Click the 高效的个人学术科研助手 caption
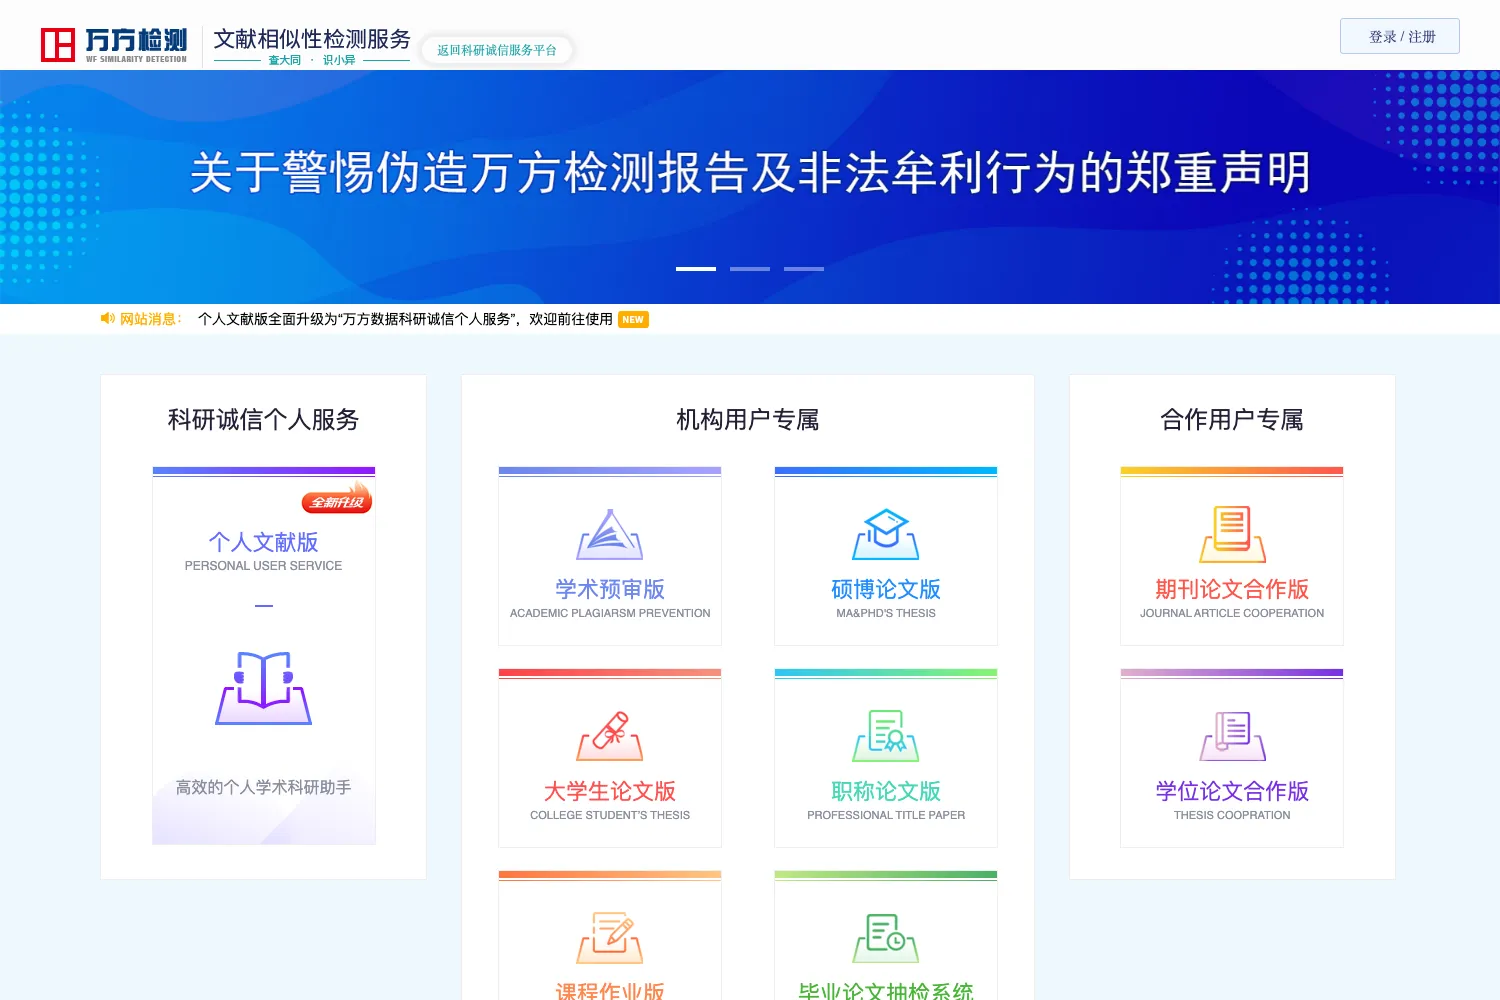 pyautogui.click(x=264, y=787)
